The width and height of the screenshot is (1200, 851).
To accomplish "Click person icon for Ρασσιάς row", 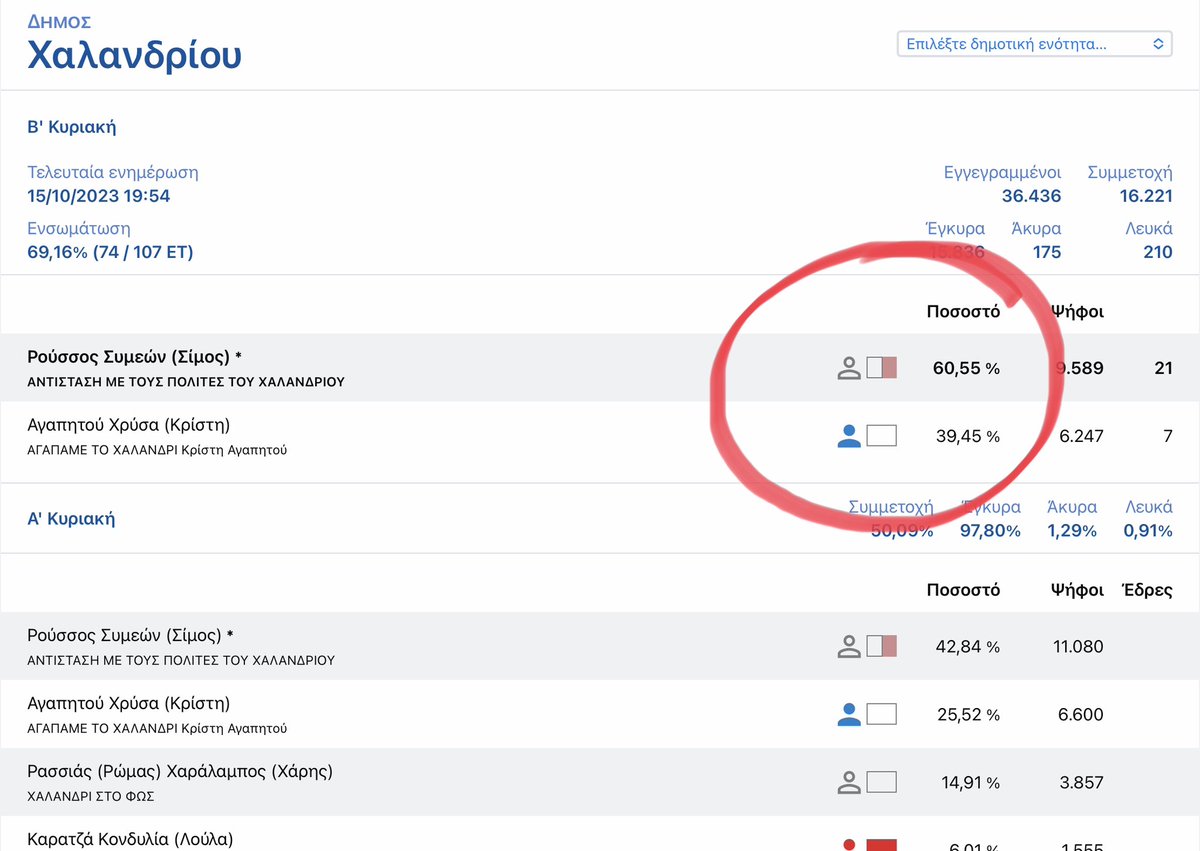I will point(849,782).
